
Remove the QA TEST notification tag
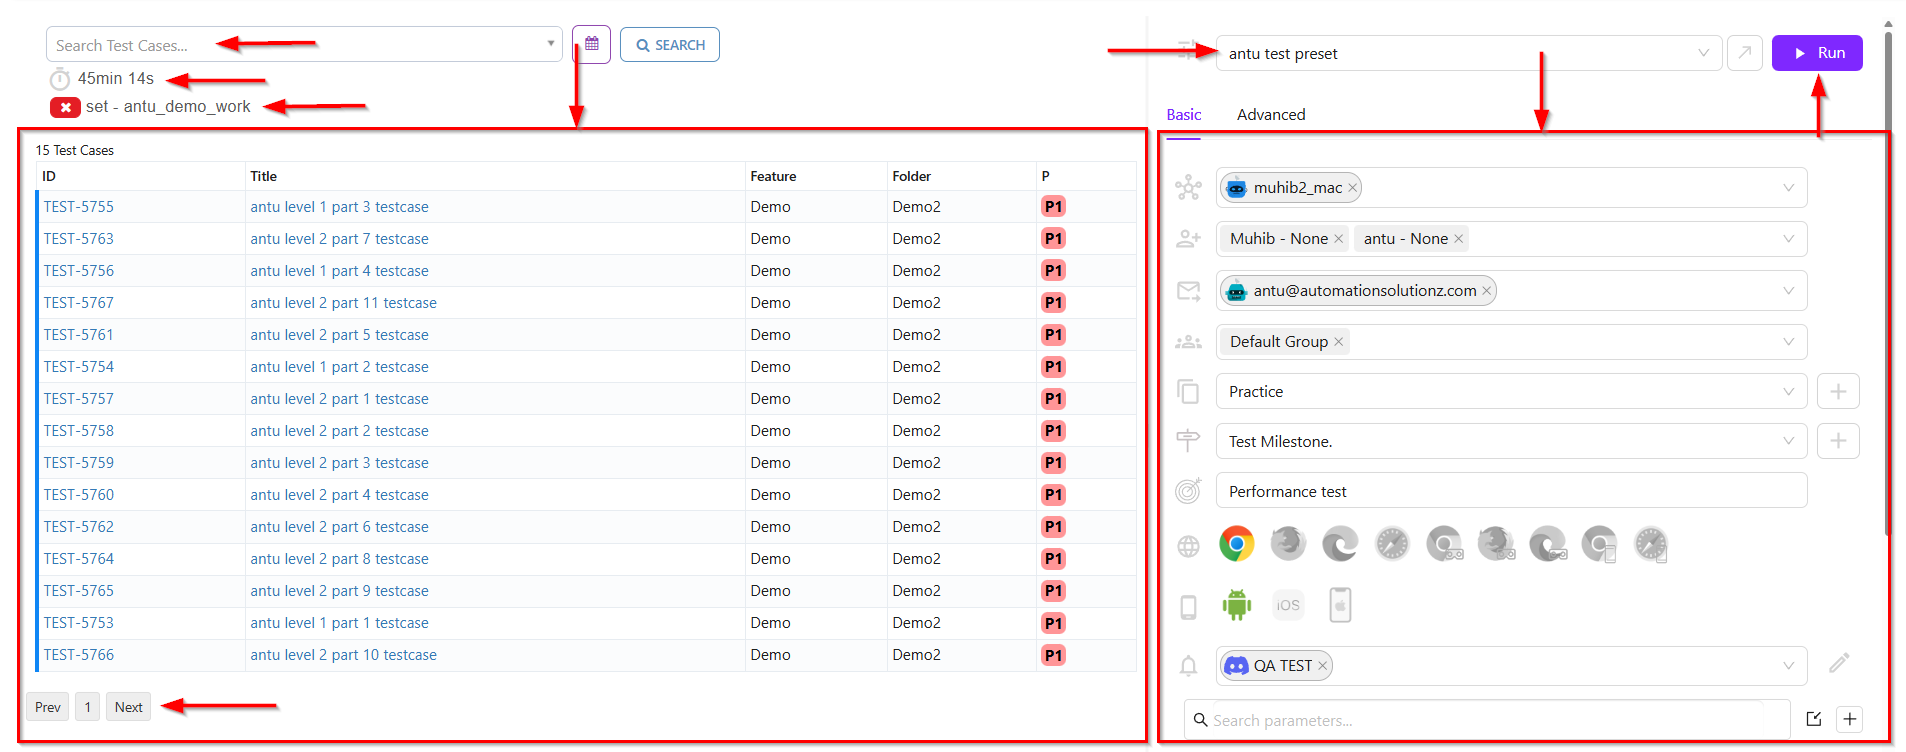click(1322, 666)
